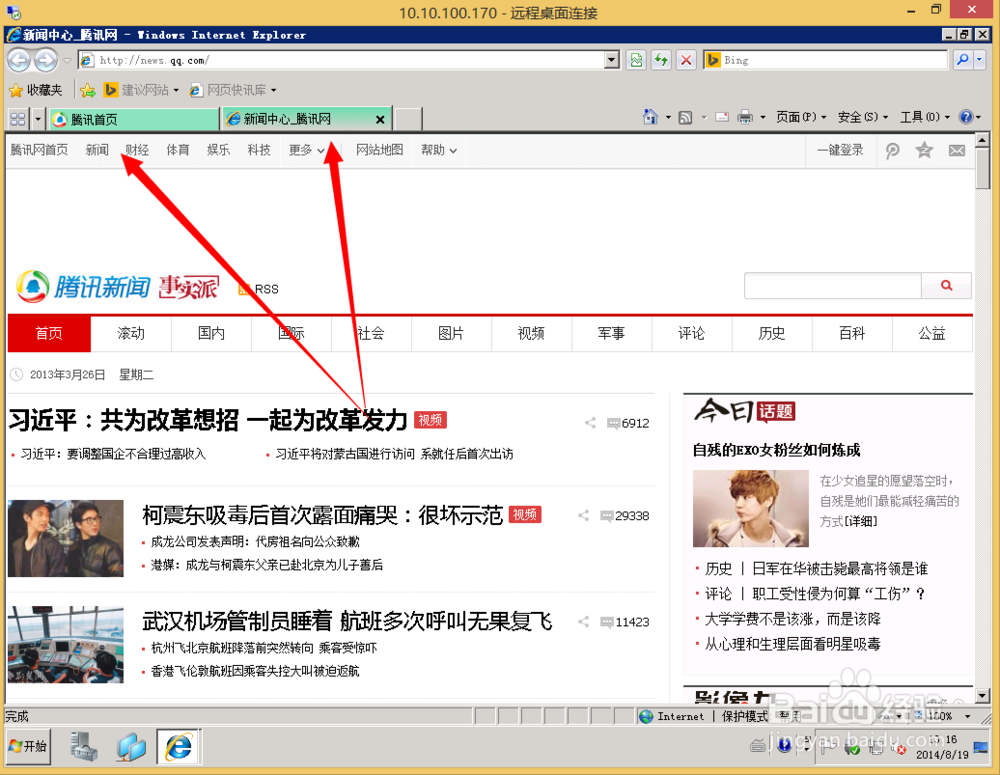The height and width of the screenshot is (775, 1000).
Task: Close the 新闻中心_腾讯网 tab
Action: click(380, 119)
